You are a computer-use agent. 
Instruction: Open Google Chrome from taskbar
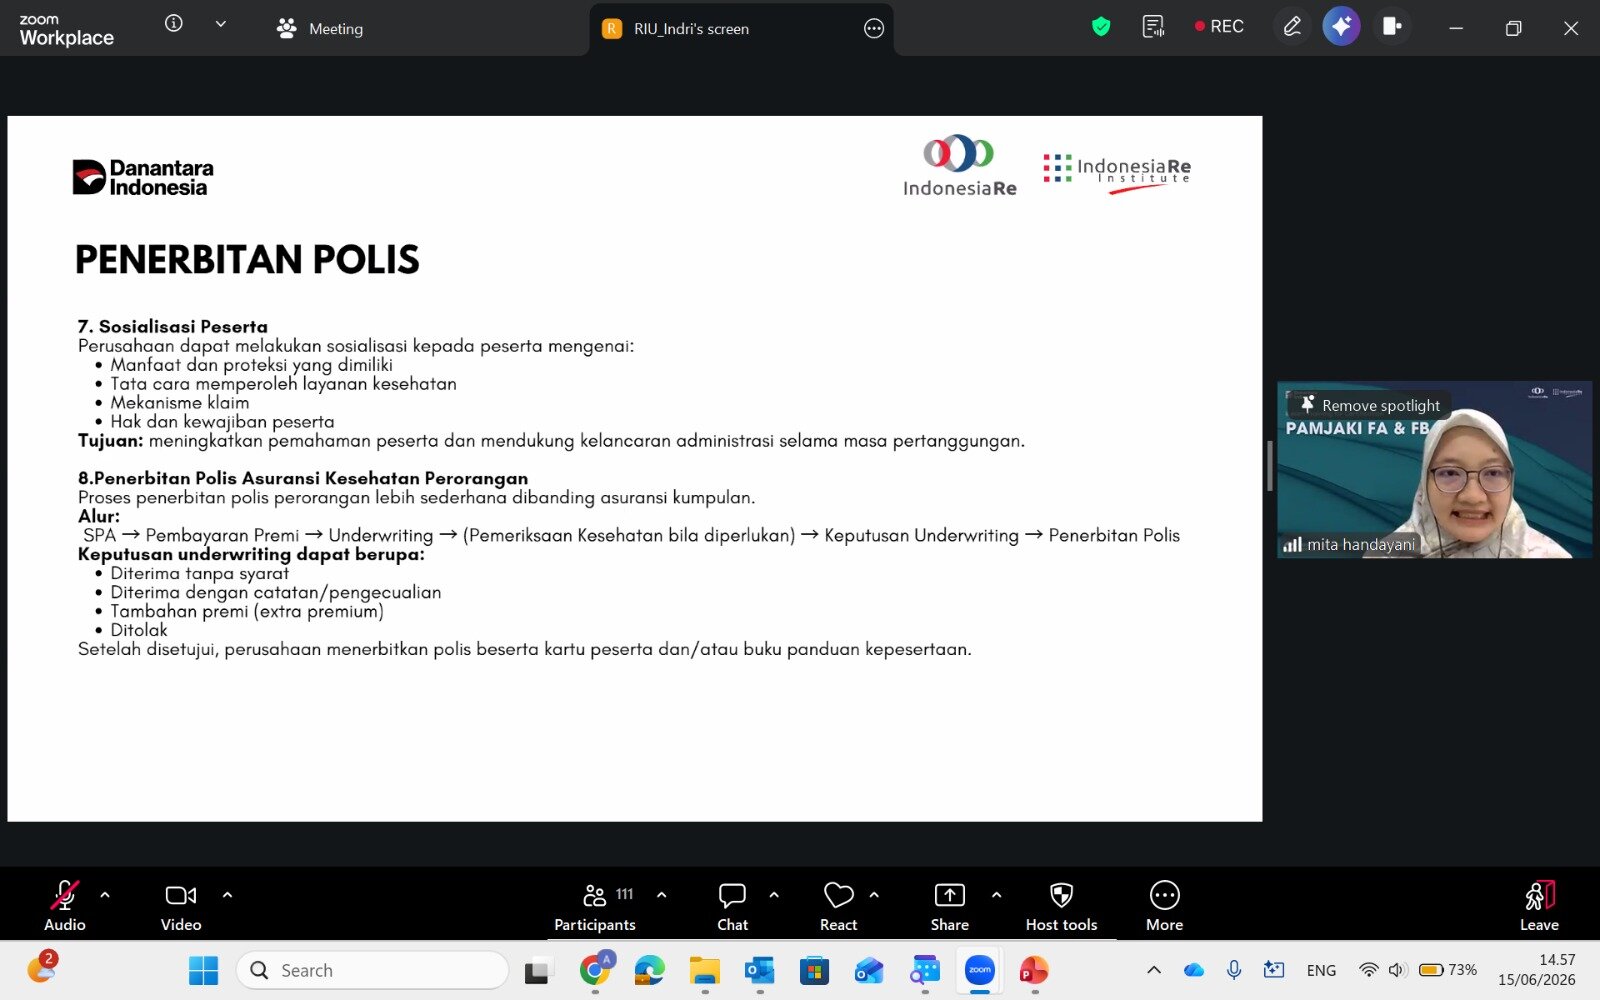pyautogui.click(x=596, y=971)
